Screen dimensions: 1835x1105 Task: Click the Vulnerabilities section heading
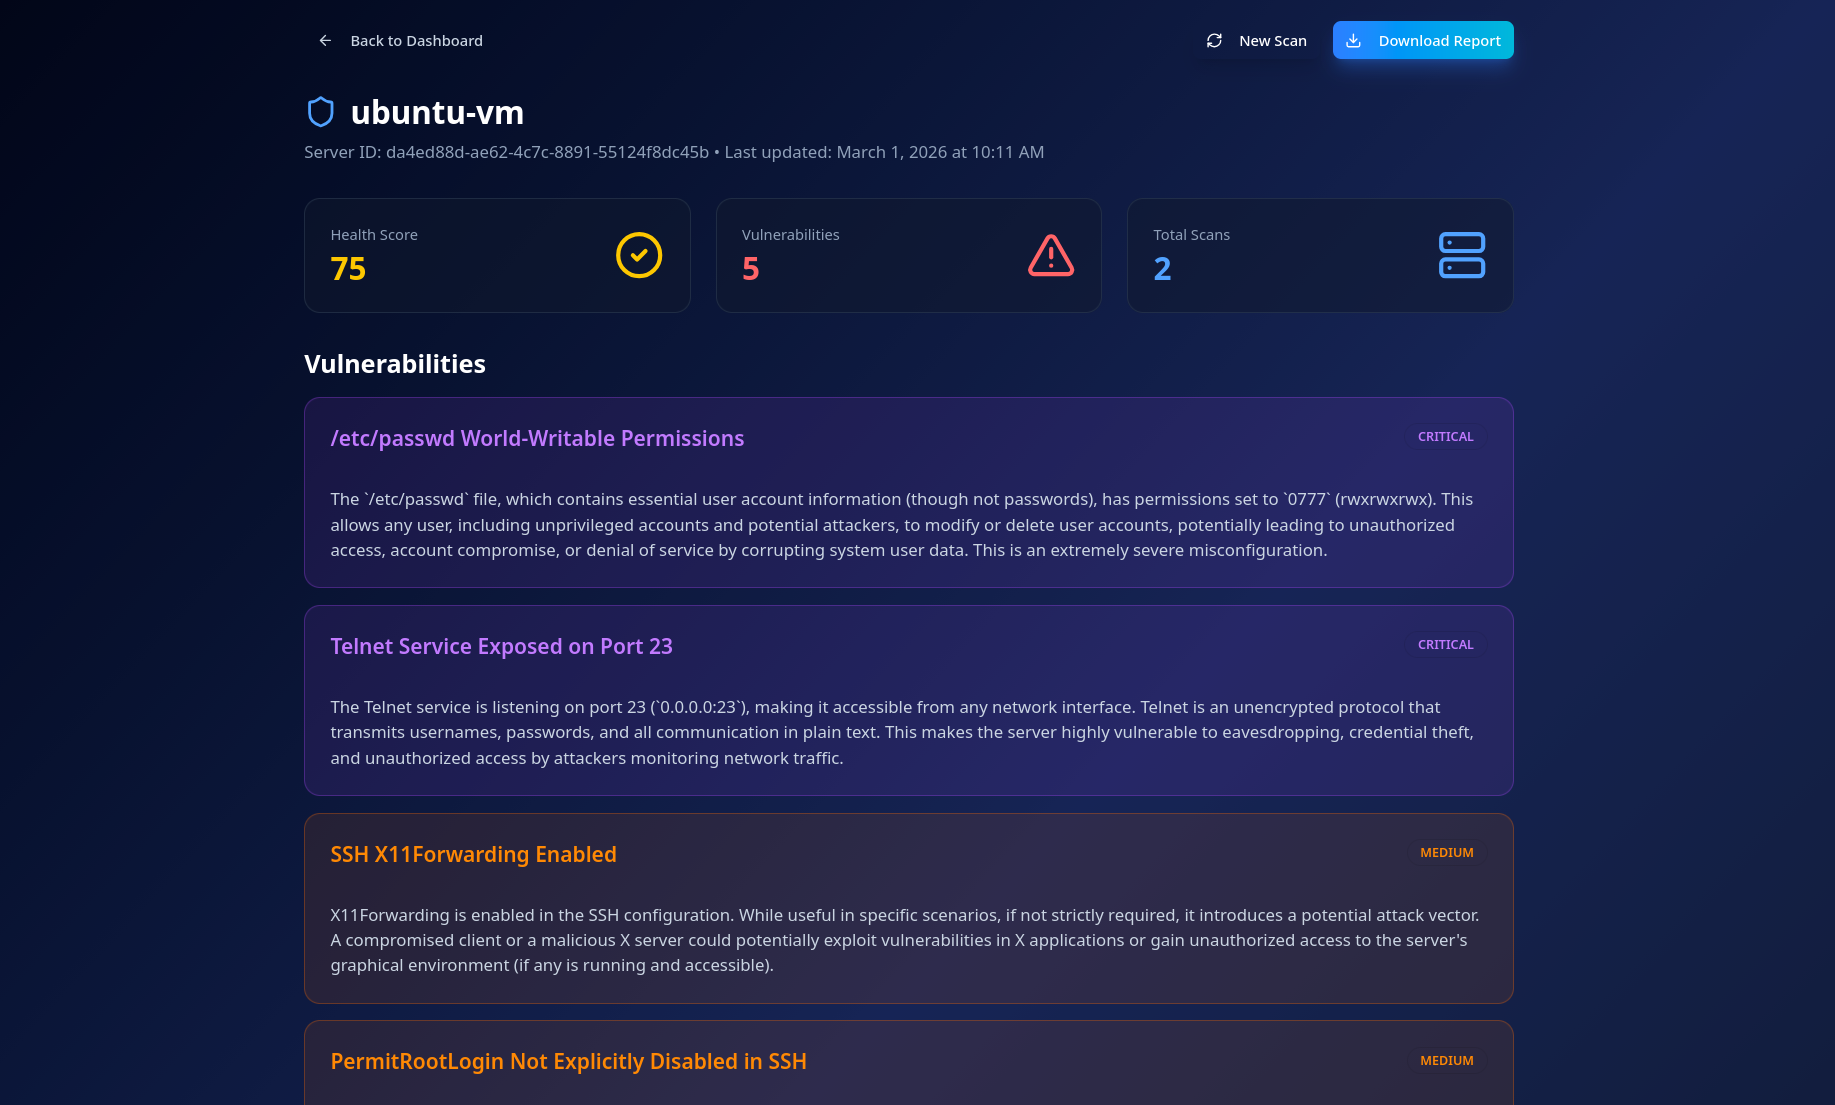coord(395,364)
